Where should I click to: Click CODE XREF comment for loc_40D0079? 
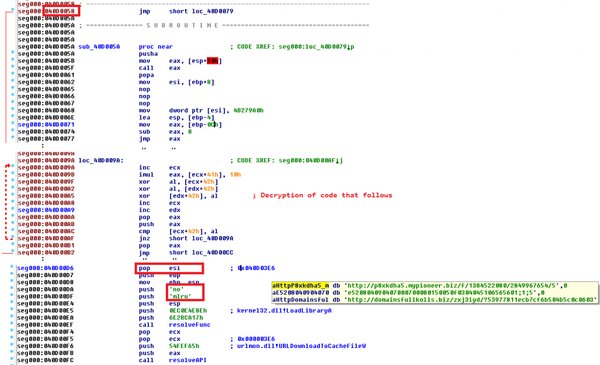[292, 47]
